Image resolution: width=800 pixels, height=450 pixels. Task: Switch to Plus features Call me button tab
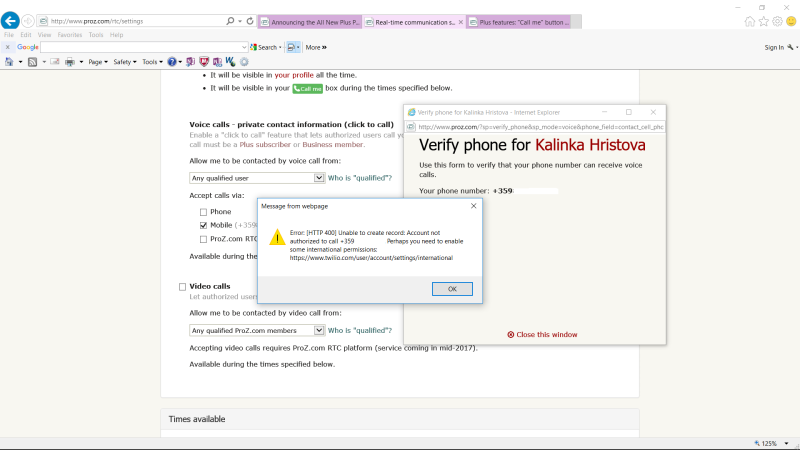click(518, 22)
